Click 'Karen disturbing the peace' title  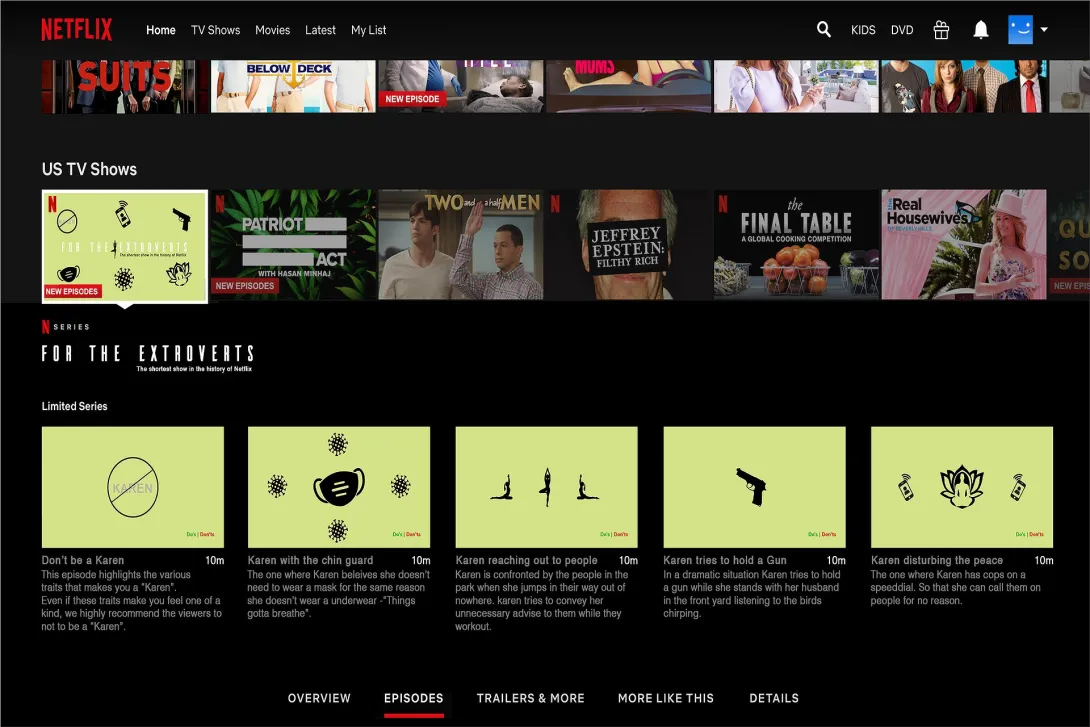(x=936, y=560)
